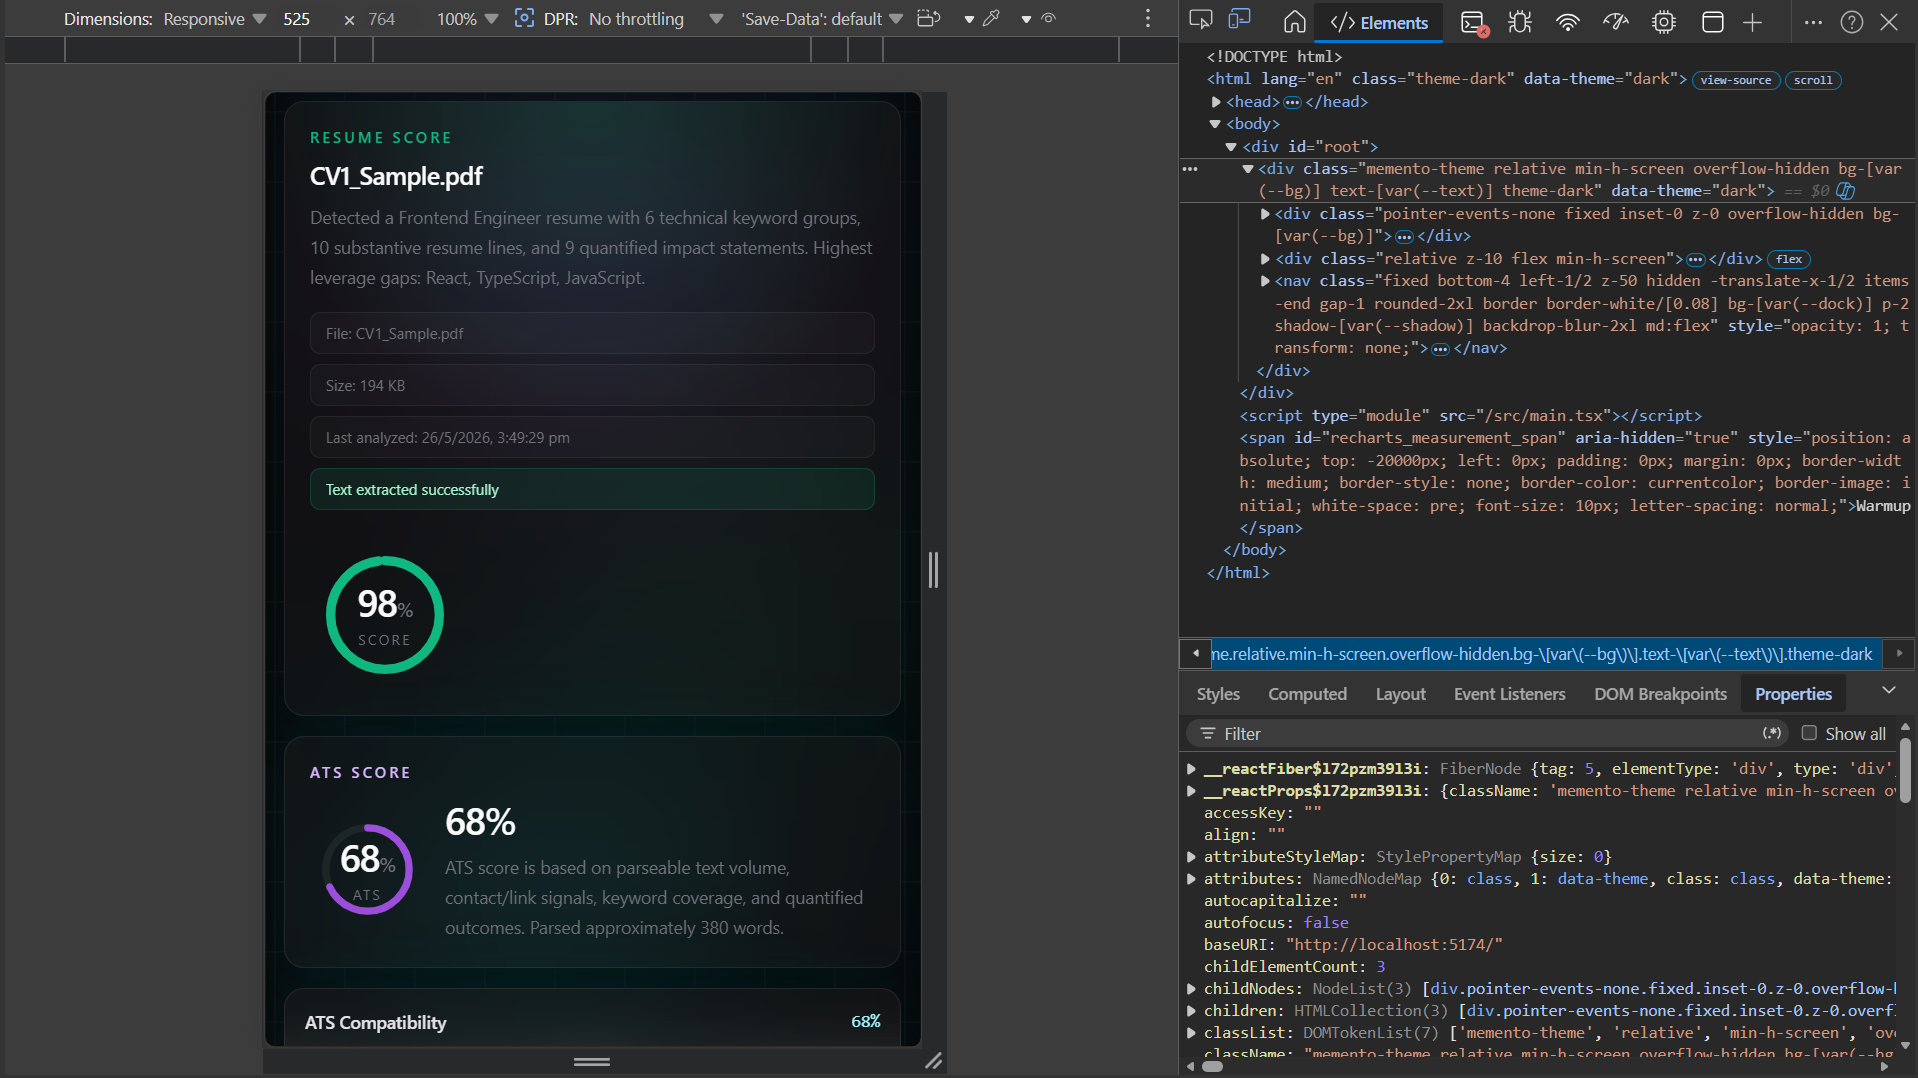Viewport: 1918px width, 1078px height.
Task: Expand the head element node
Action: [x=1216, y=102]
